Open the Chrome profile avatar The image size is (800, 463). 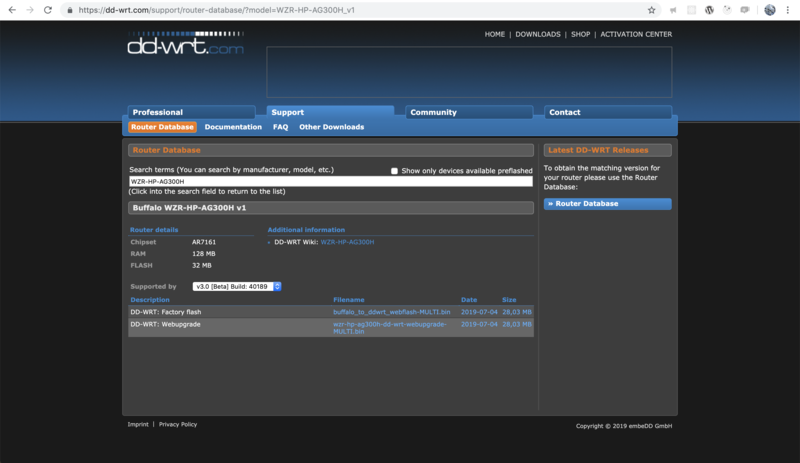770,10
